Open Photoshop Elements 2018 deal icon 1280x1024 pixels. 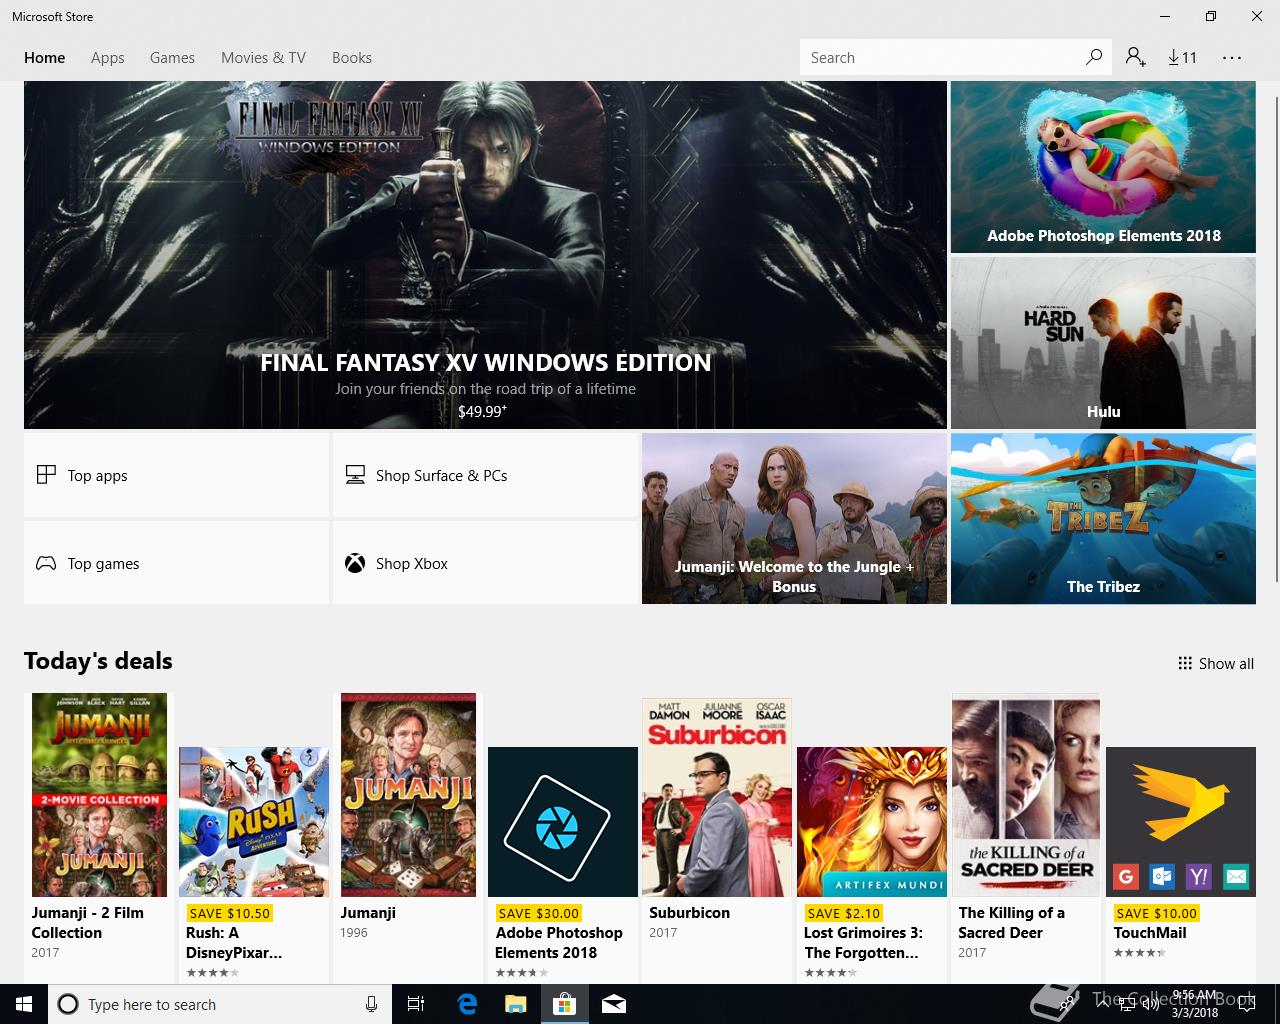point(563,822)
